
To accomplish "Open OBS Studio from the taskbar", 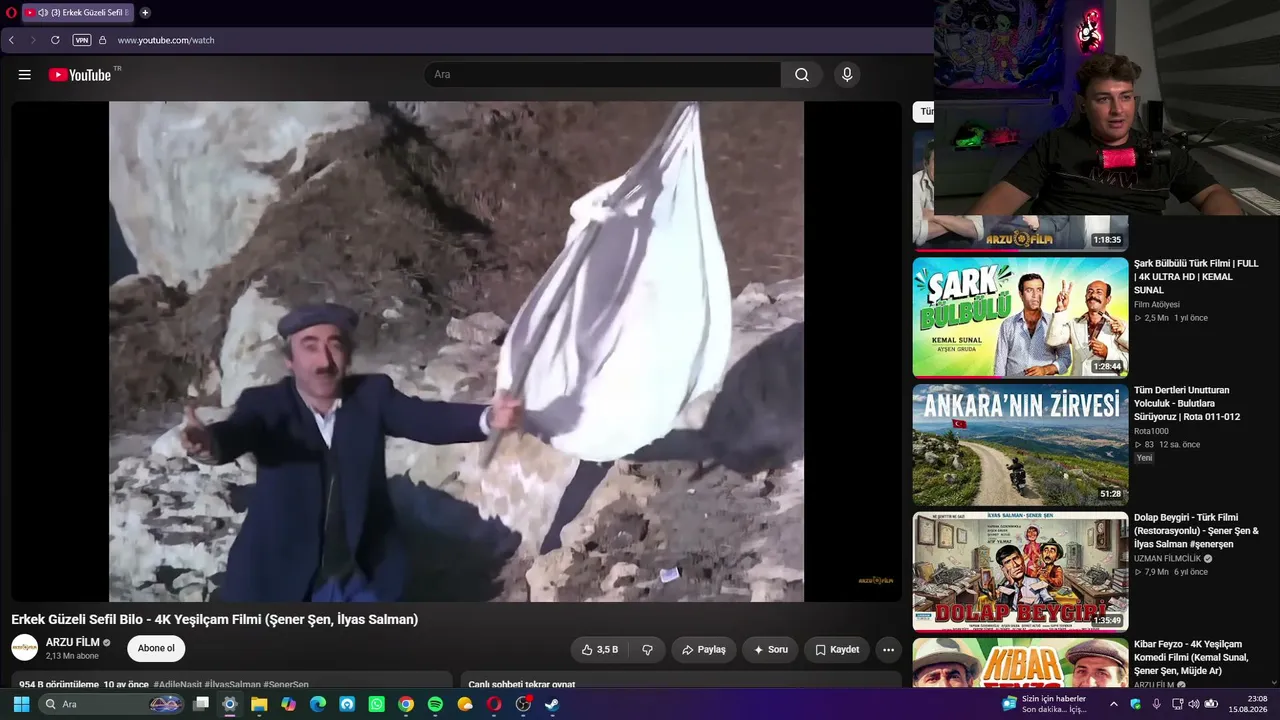I will [x=523, y=704].
